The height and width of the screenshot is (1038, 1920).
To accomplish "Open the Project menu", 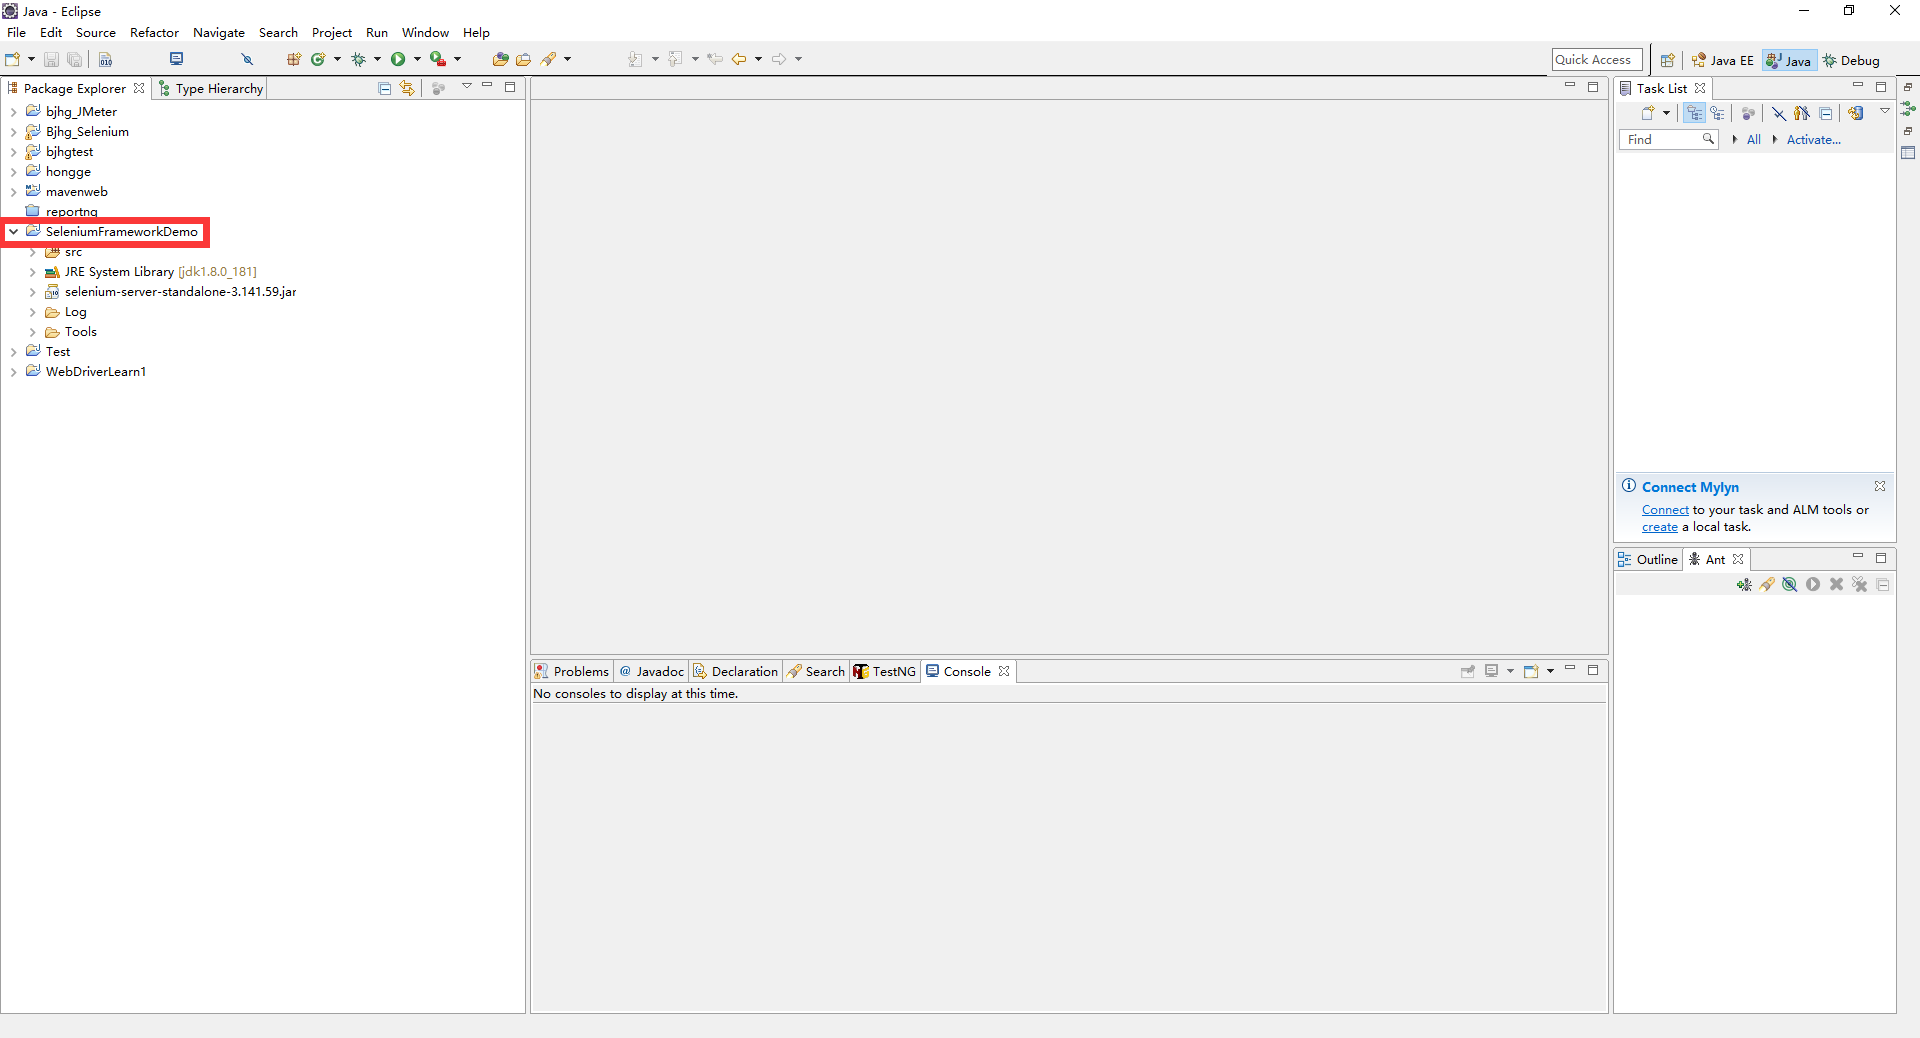I will [332, 33].
